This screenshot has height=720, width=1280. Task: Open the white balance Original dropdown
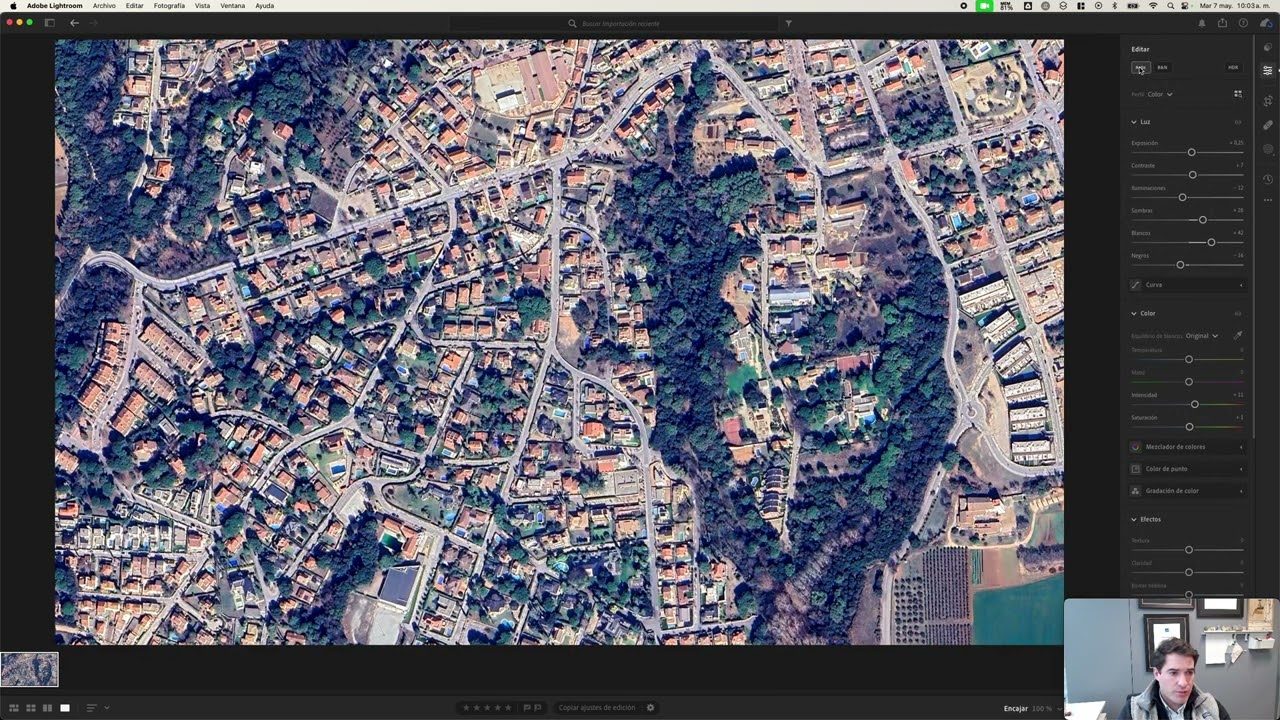pos(1201,336)
